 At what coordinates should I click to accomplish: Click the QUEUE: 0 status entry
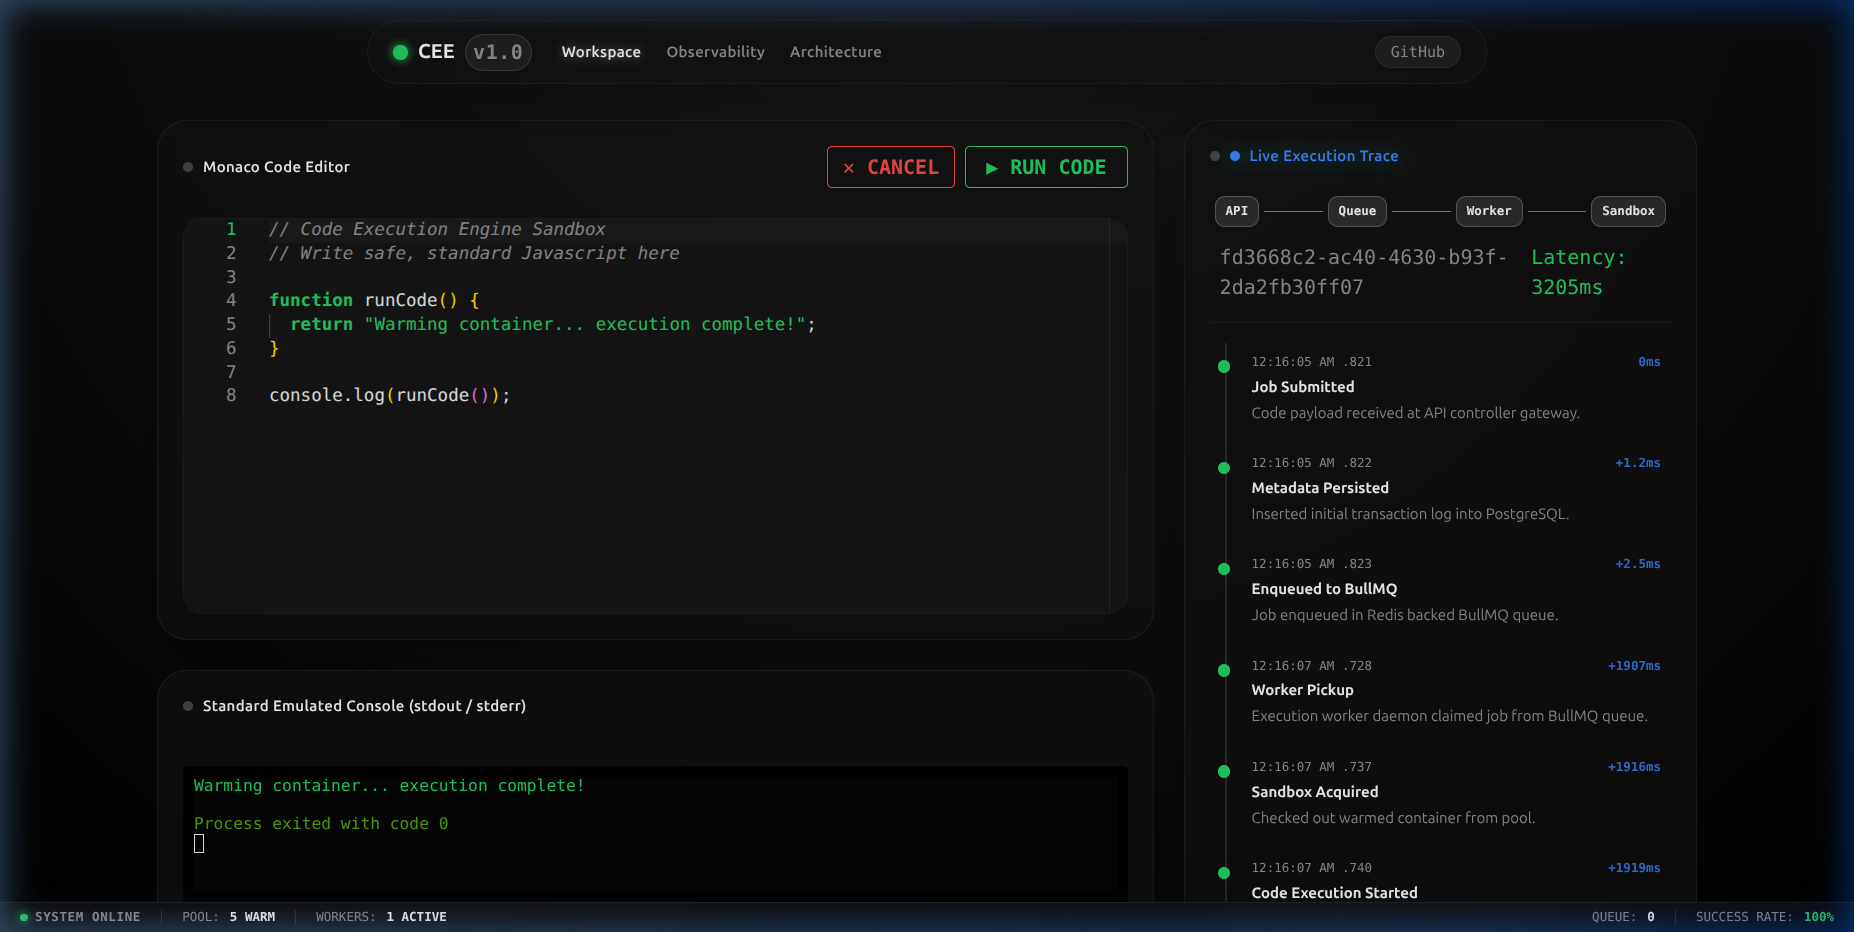(x=1623, y=917)
